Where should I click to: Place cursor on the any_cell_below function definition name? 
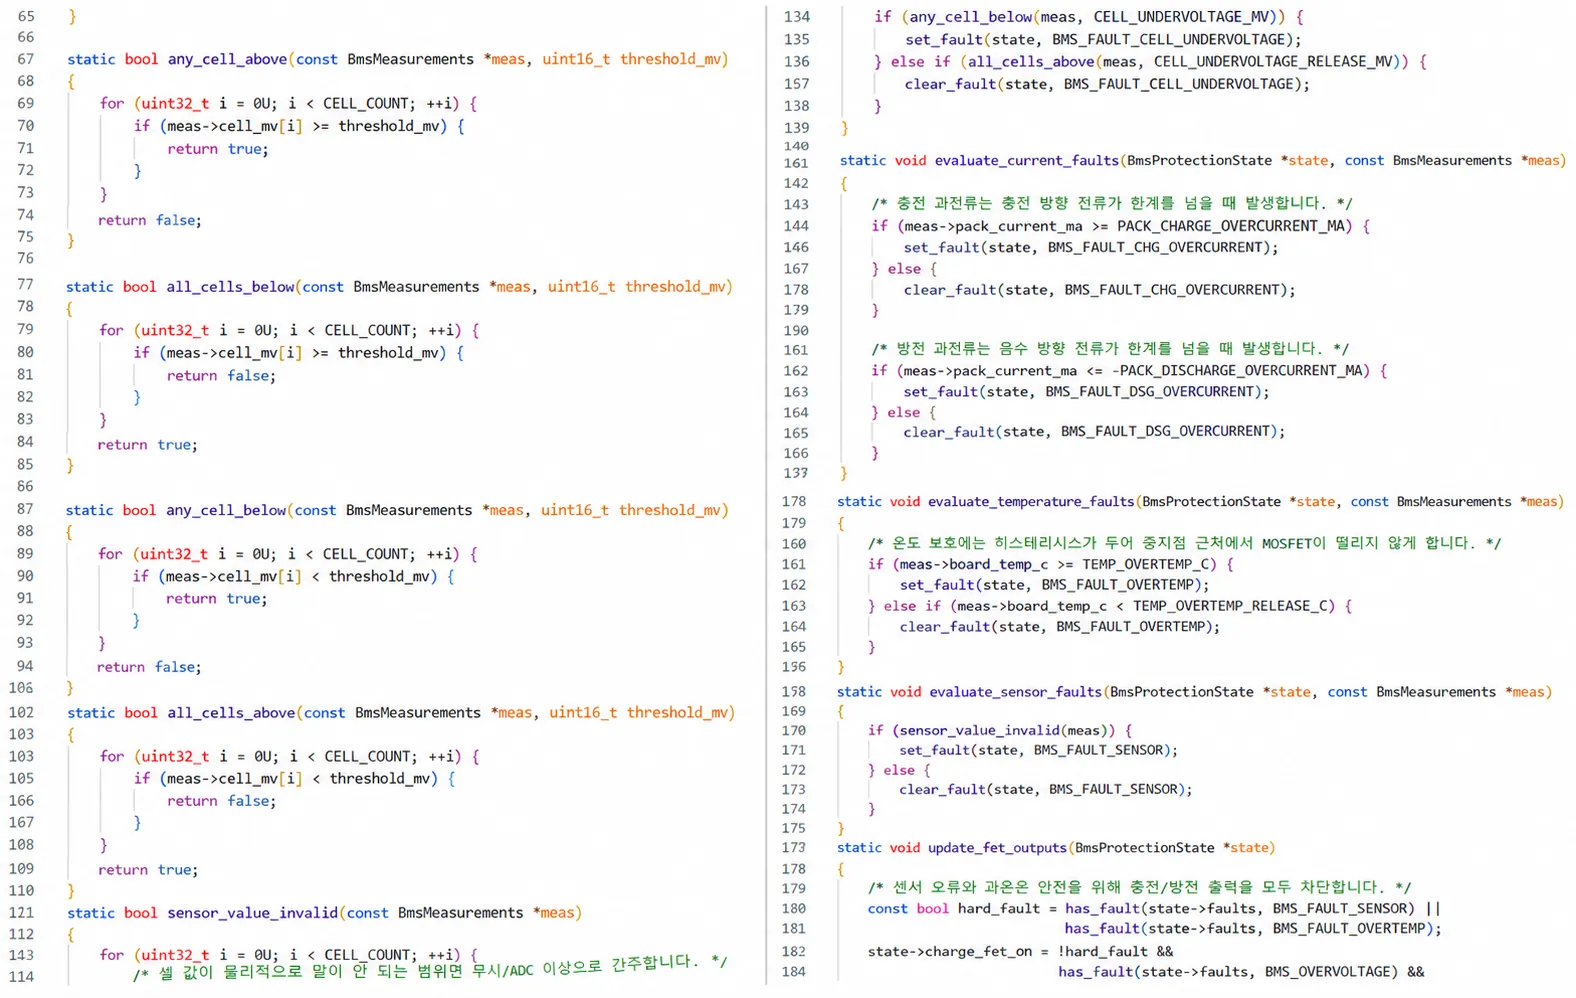tap(226, 510)
